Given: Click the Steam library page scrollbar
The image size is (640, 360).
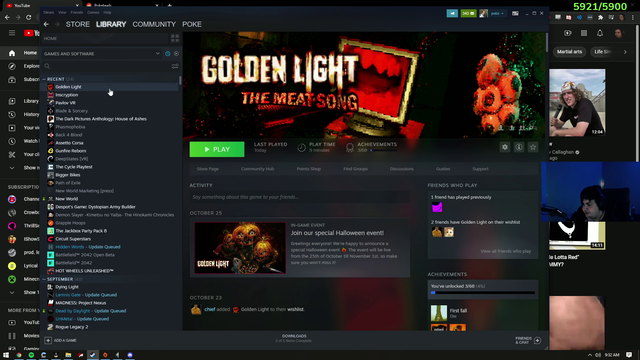Looking at the screenshot, I should pyautogui.click(x=547, y=42).
